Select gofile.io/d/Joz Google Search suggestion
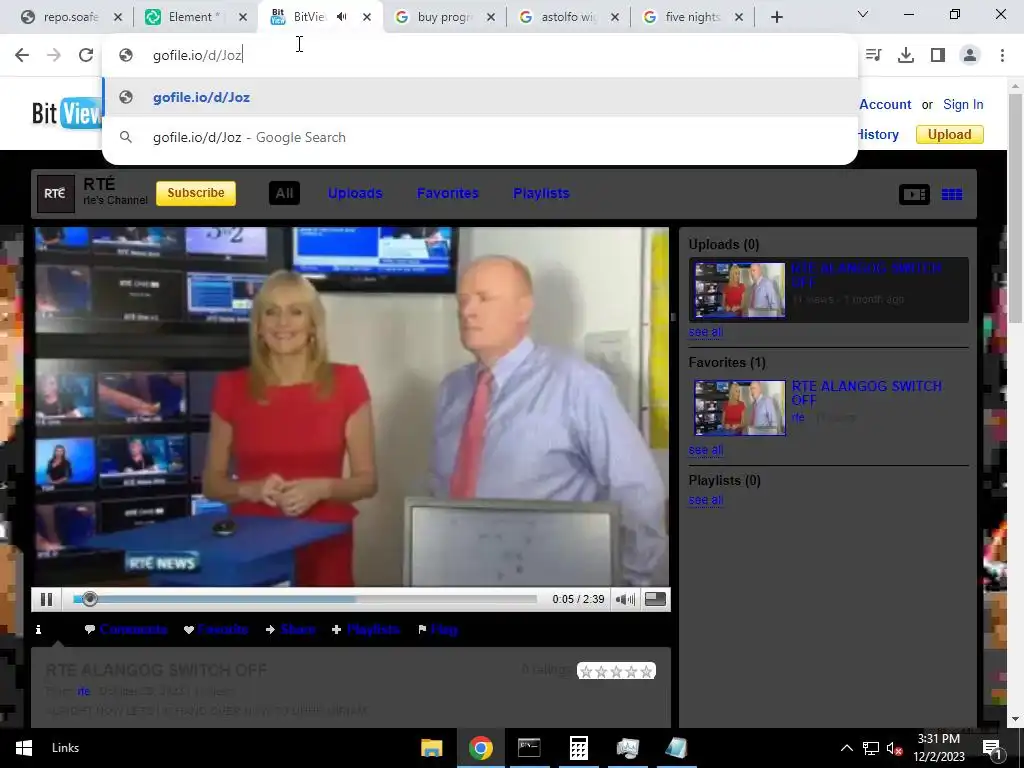1024x768 pixels. pos(480,137)
